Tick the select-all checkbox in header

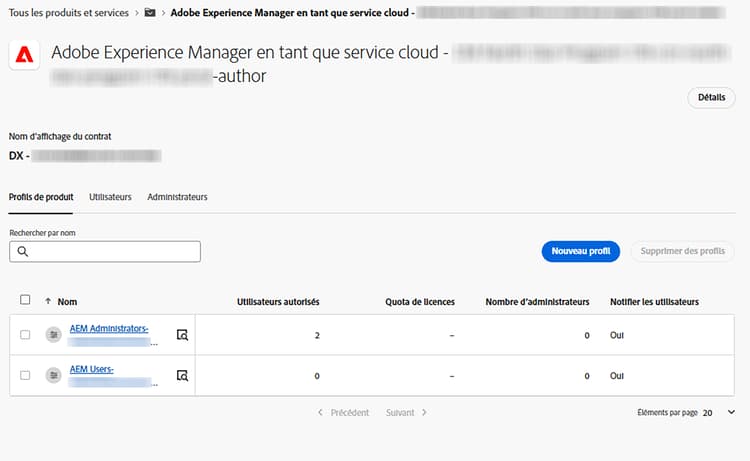(25, 300)
